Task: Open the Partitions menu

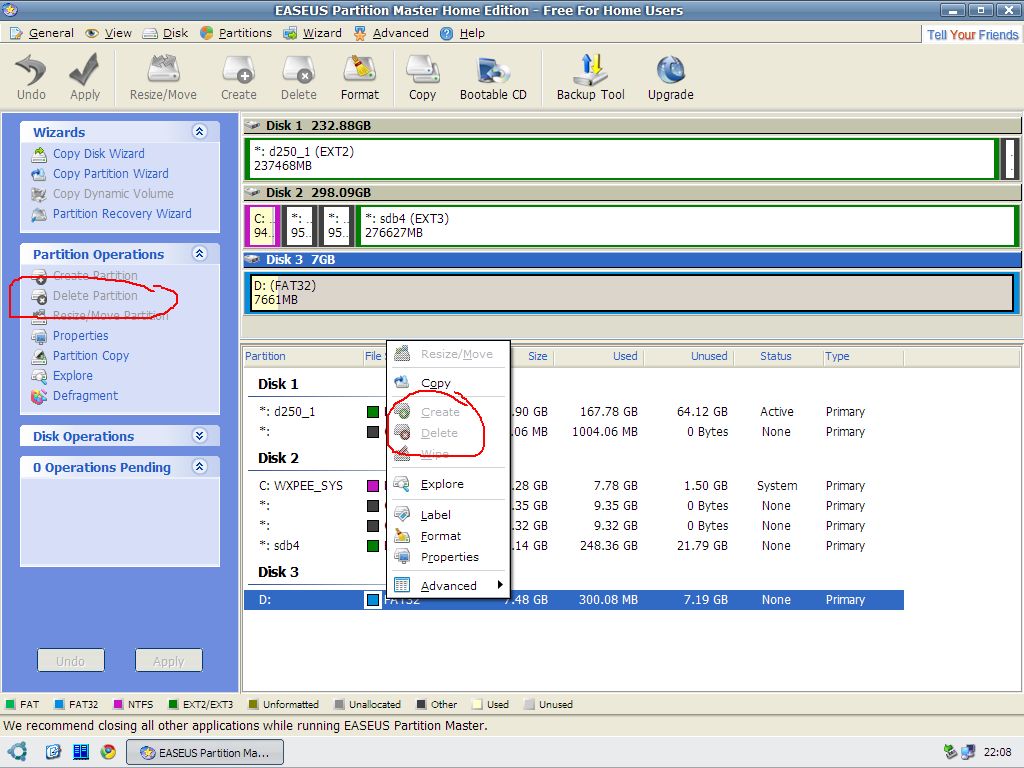Action: pyautogui.click(x=236, y=33)
